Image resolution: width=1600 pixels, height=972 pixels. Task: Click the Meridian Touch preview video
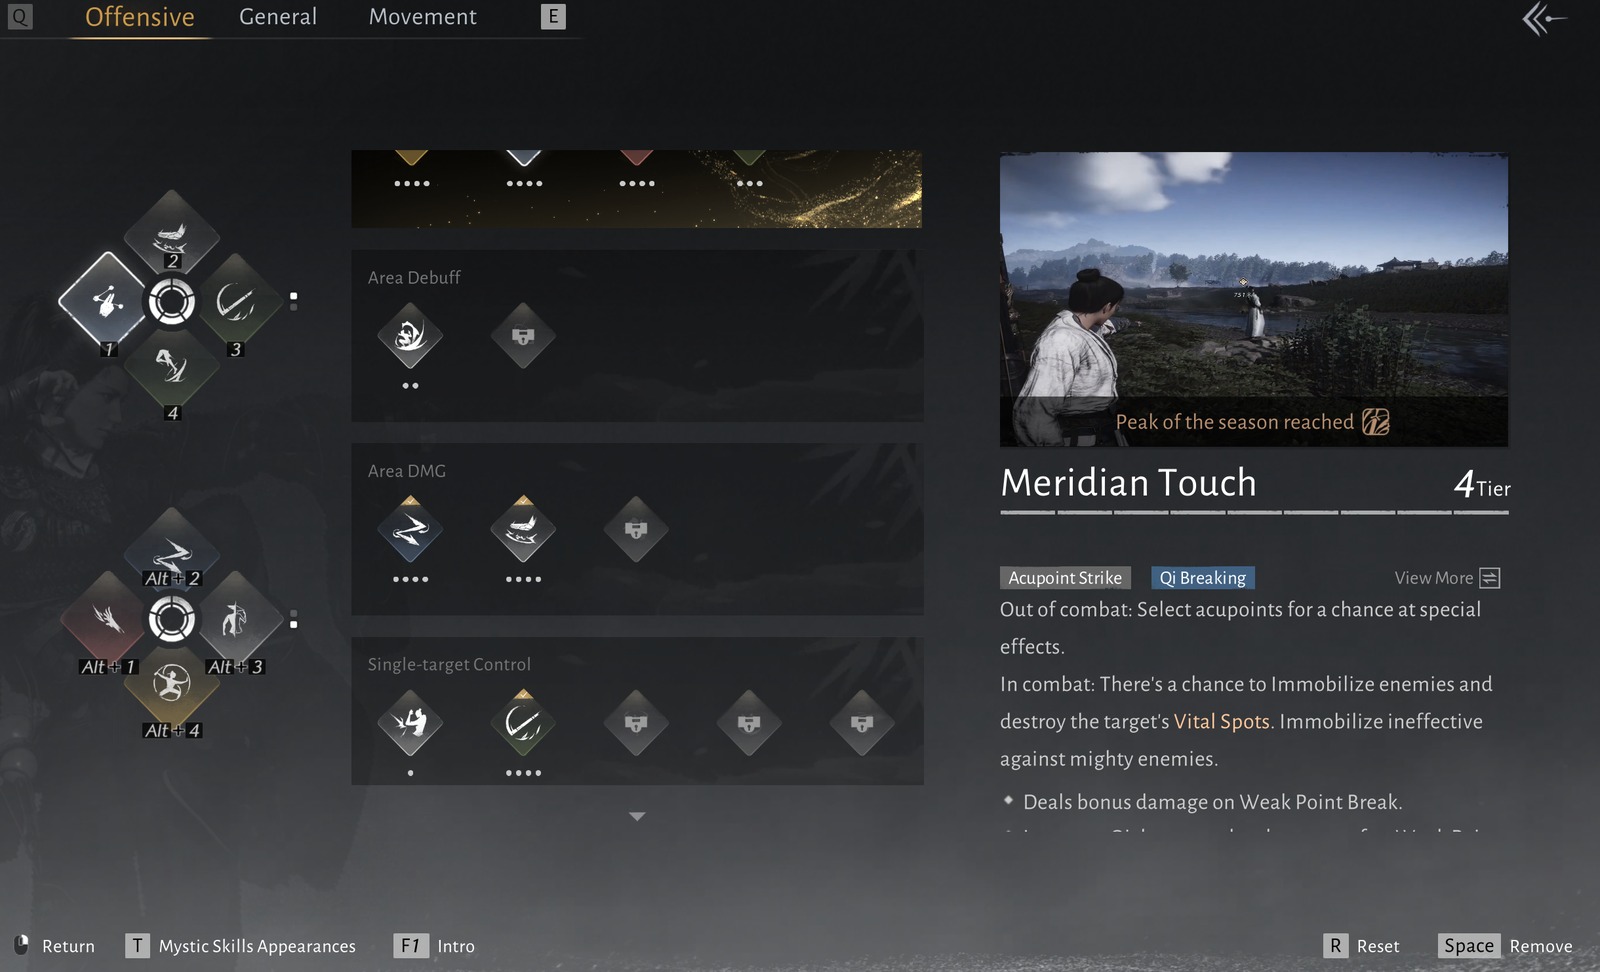(1254, 299)
